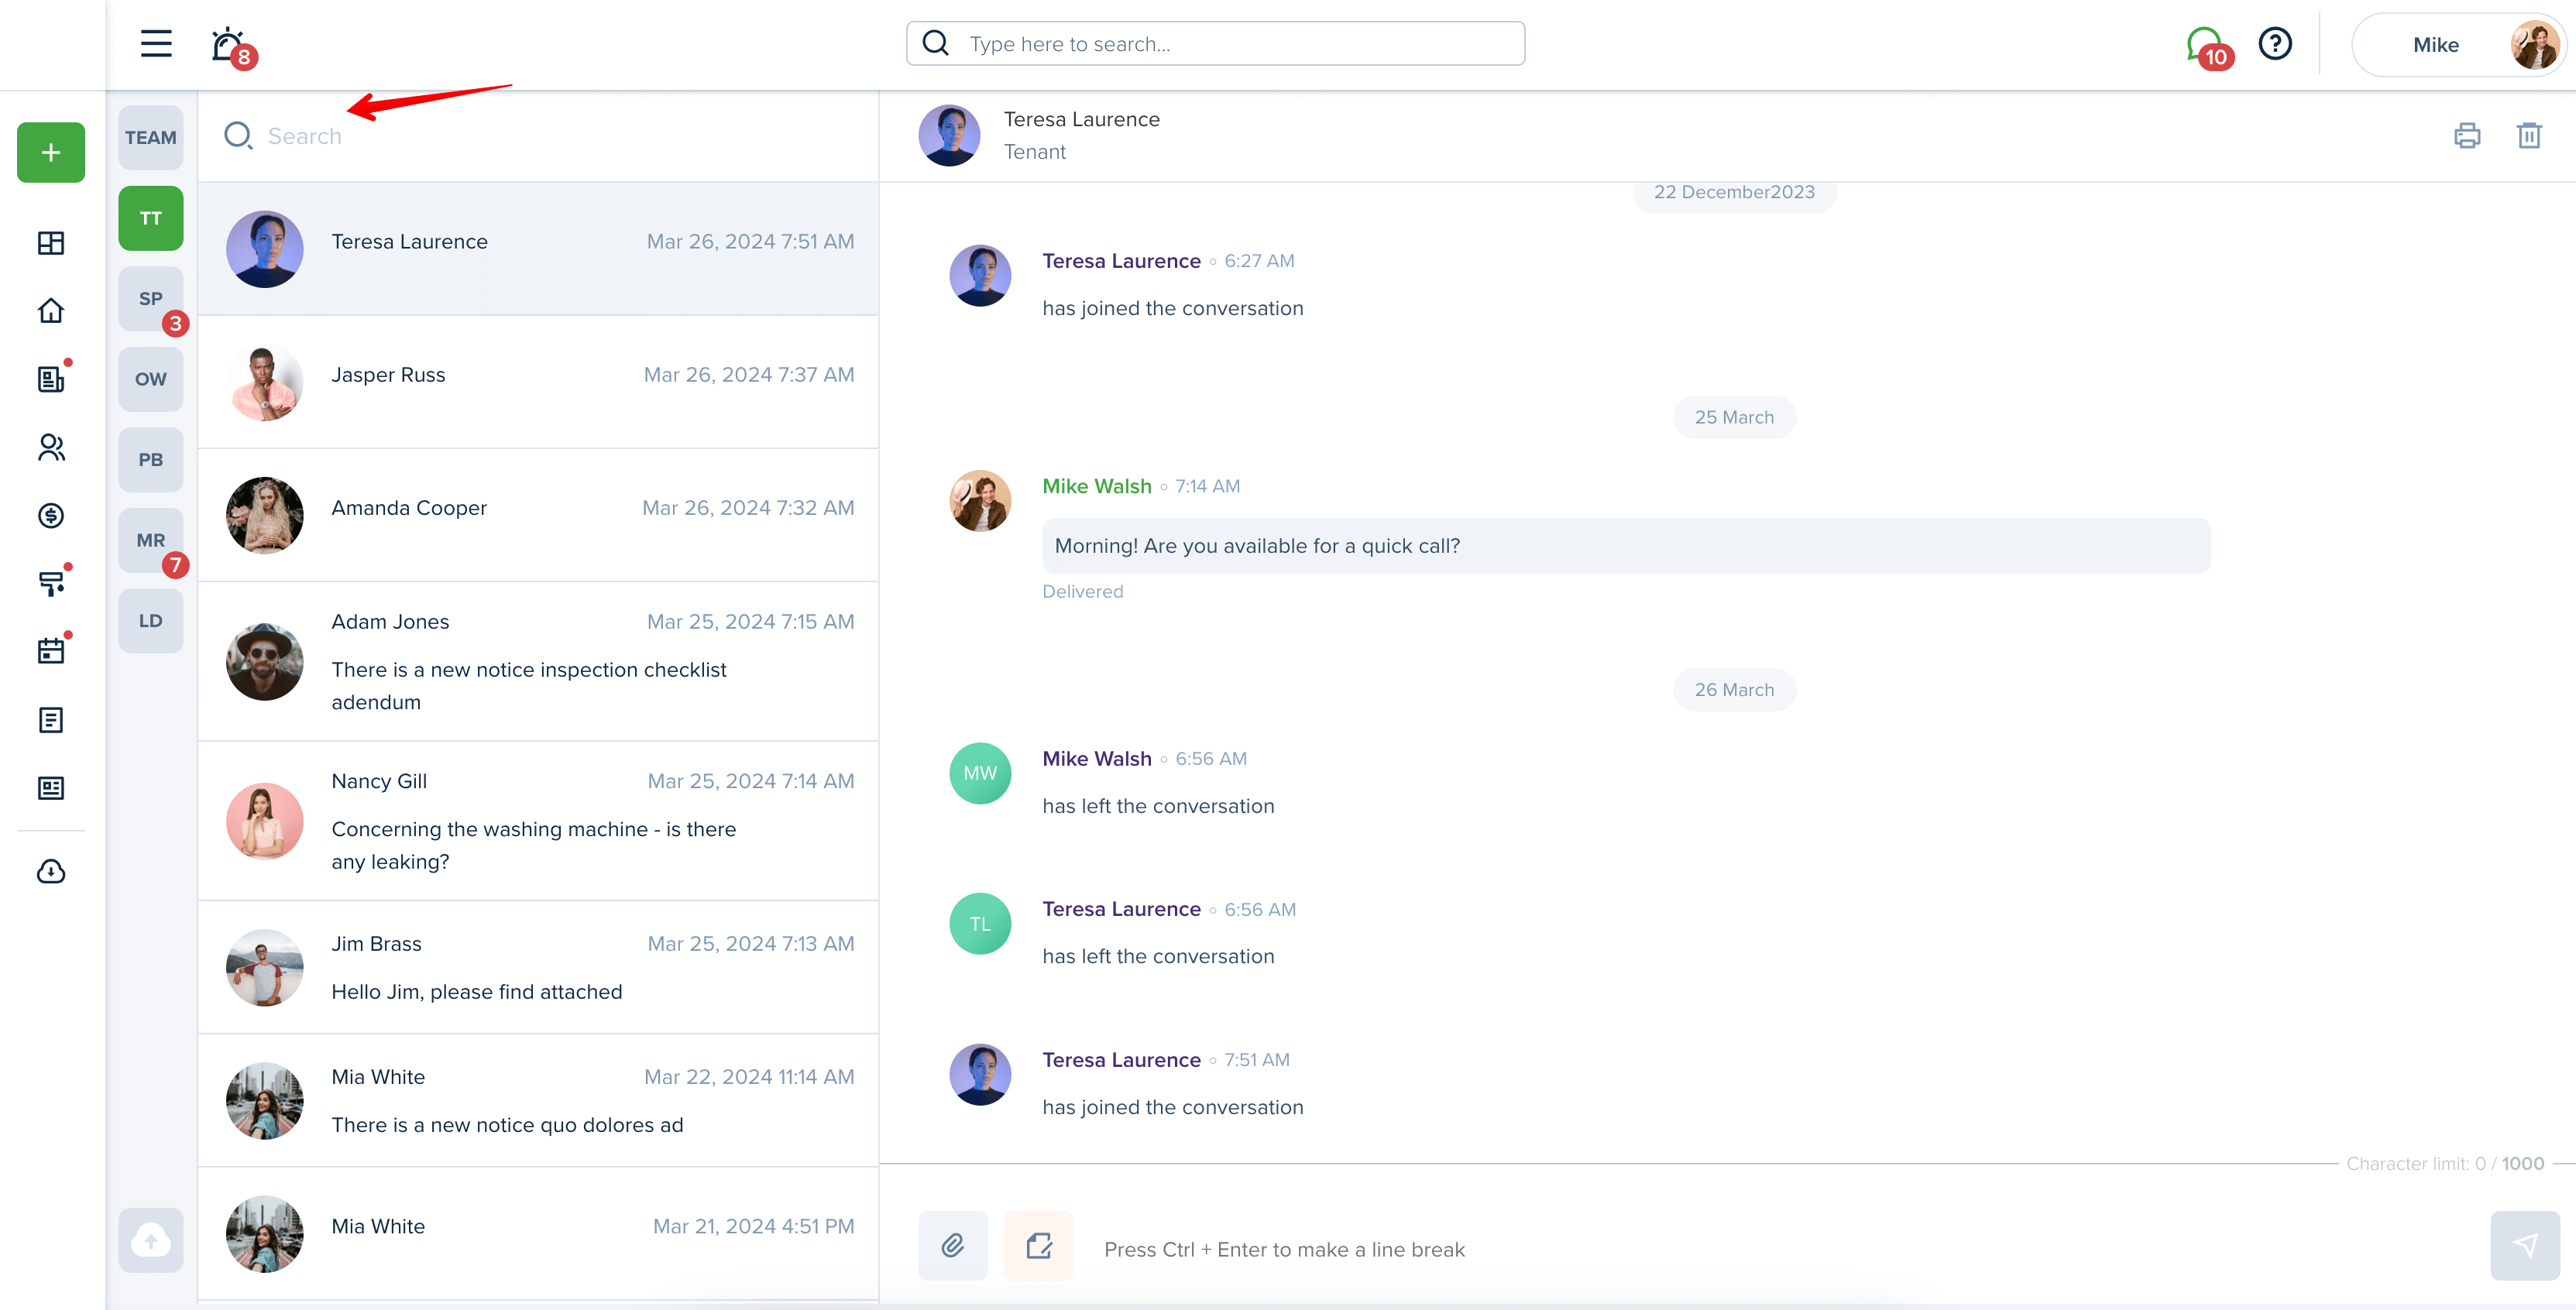Click Mike Walsh photo avatar at 7:14 AM
This screenshot has width=2576, height=1310.
[980, 501]
